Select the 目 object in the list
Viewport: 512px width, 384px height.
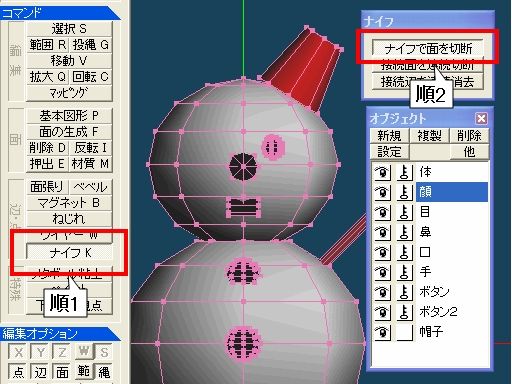click(452, 212)
